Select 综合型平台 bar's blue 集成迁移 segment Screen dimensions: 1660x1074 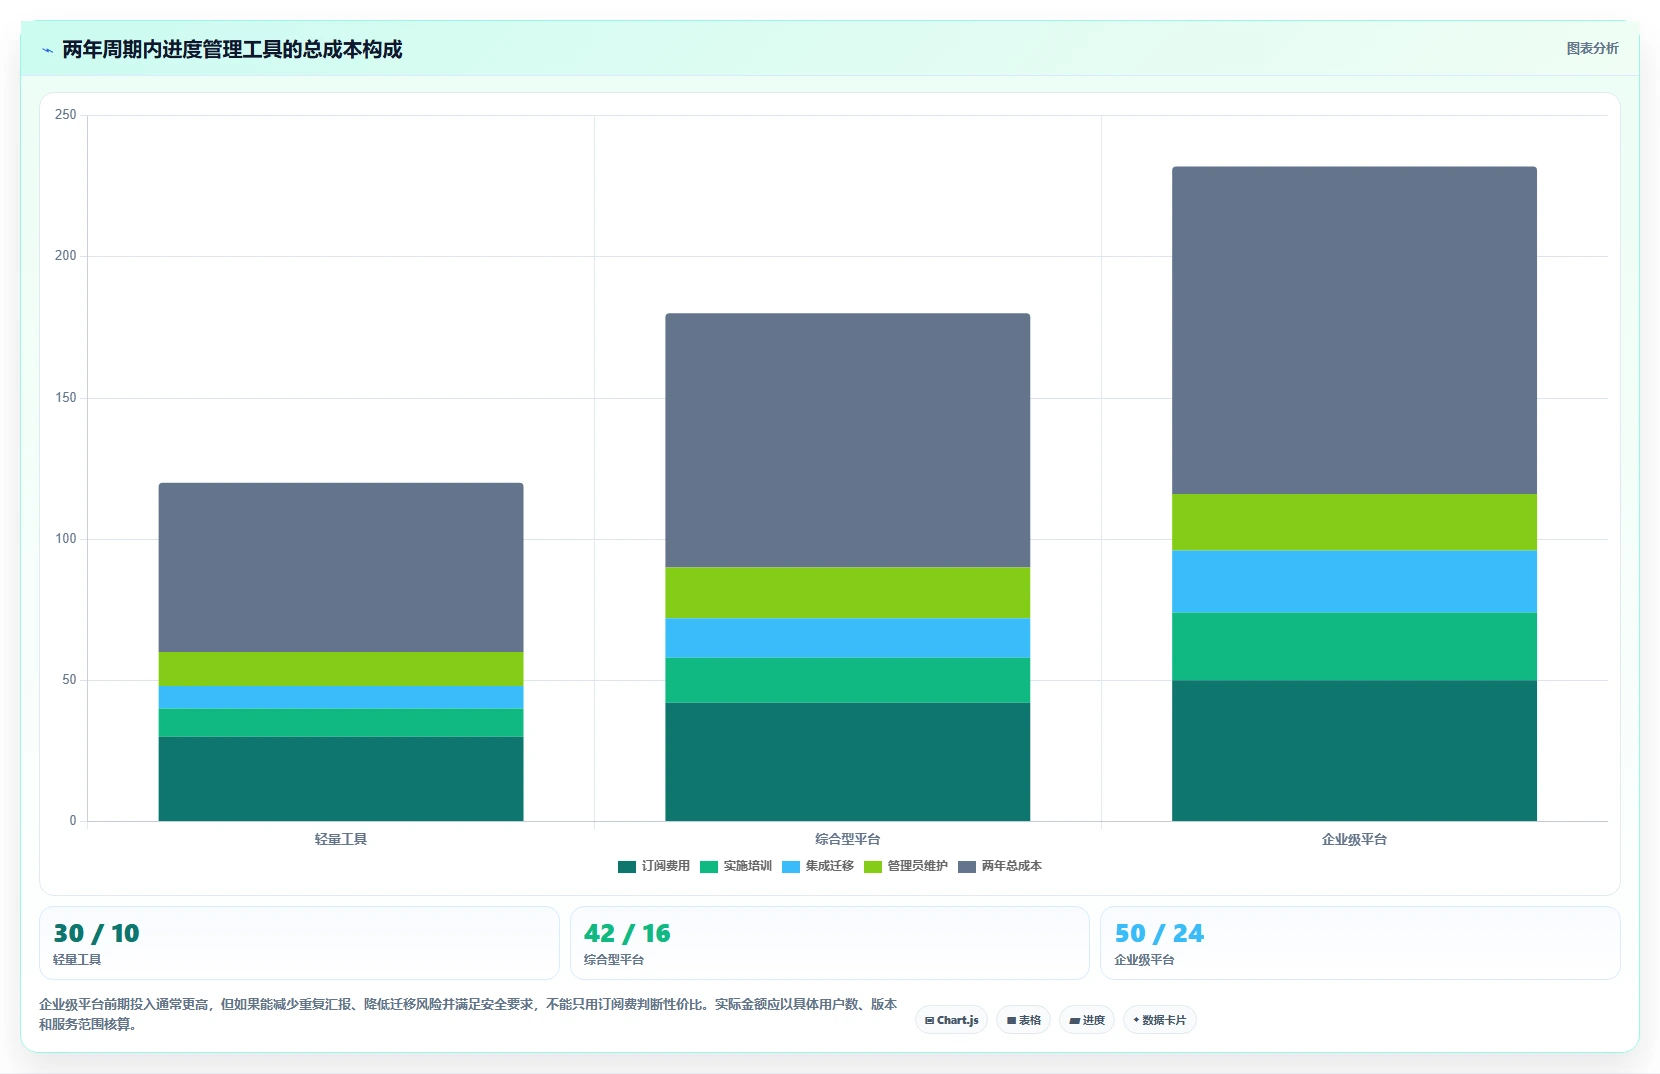(x=848, y=638)
